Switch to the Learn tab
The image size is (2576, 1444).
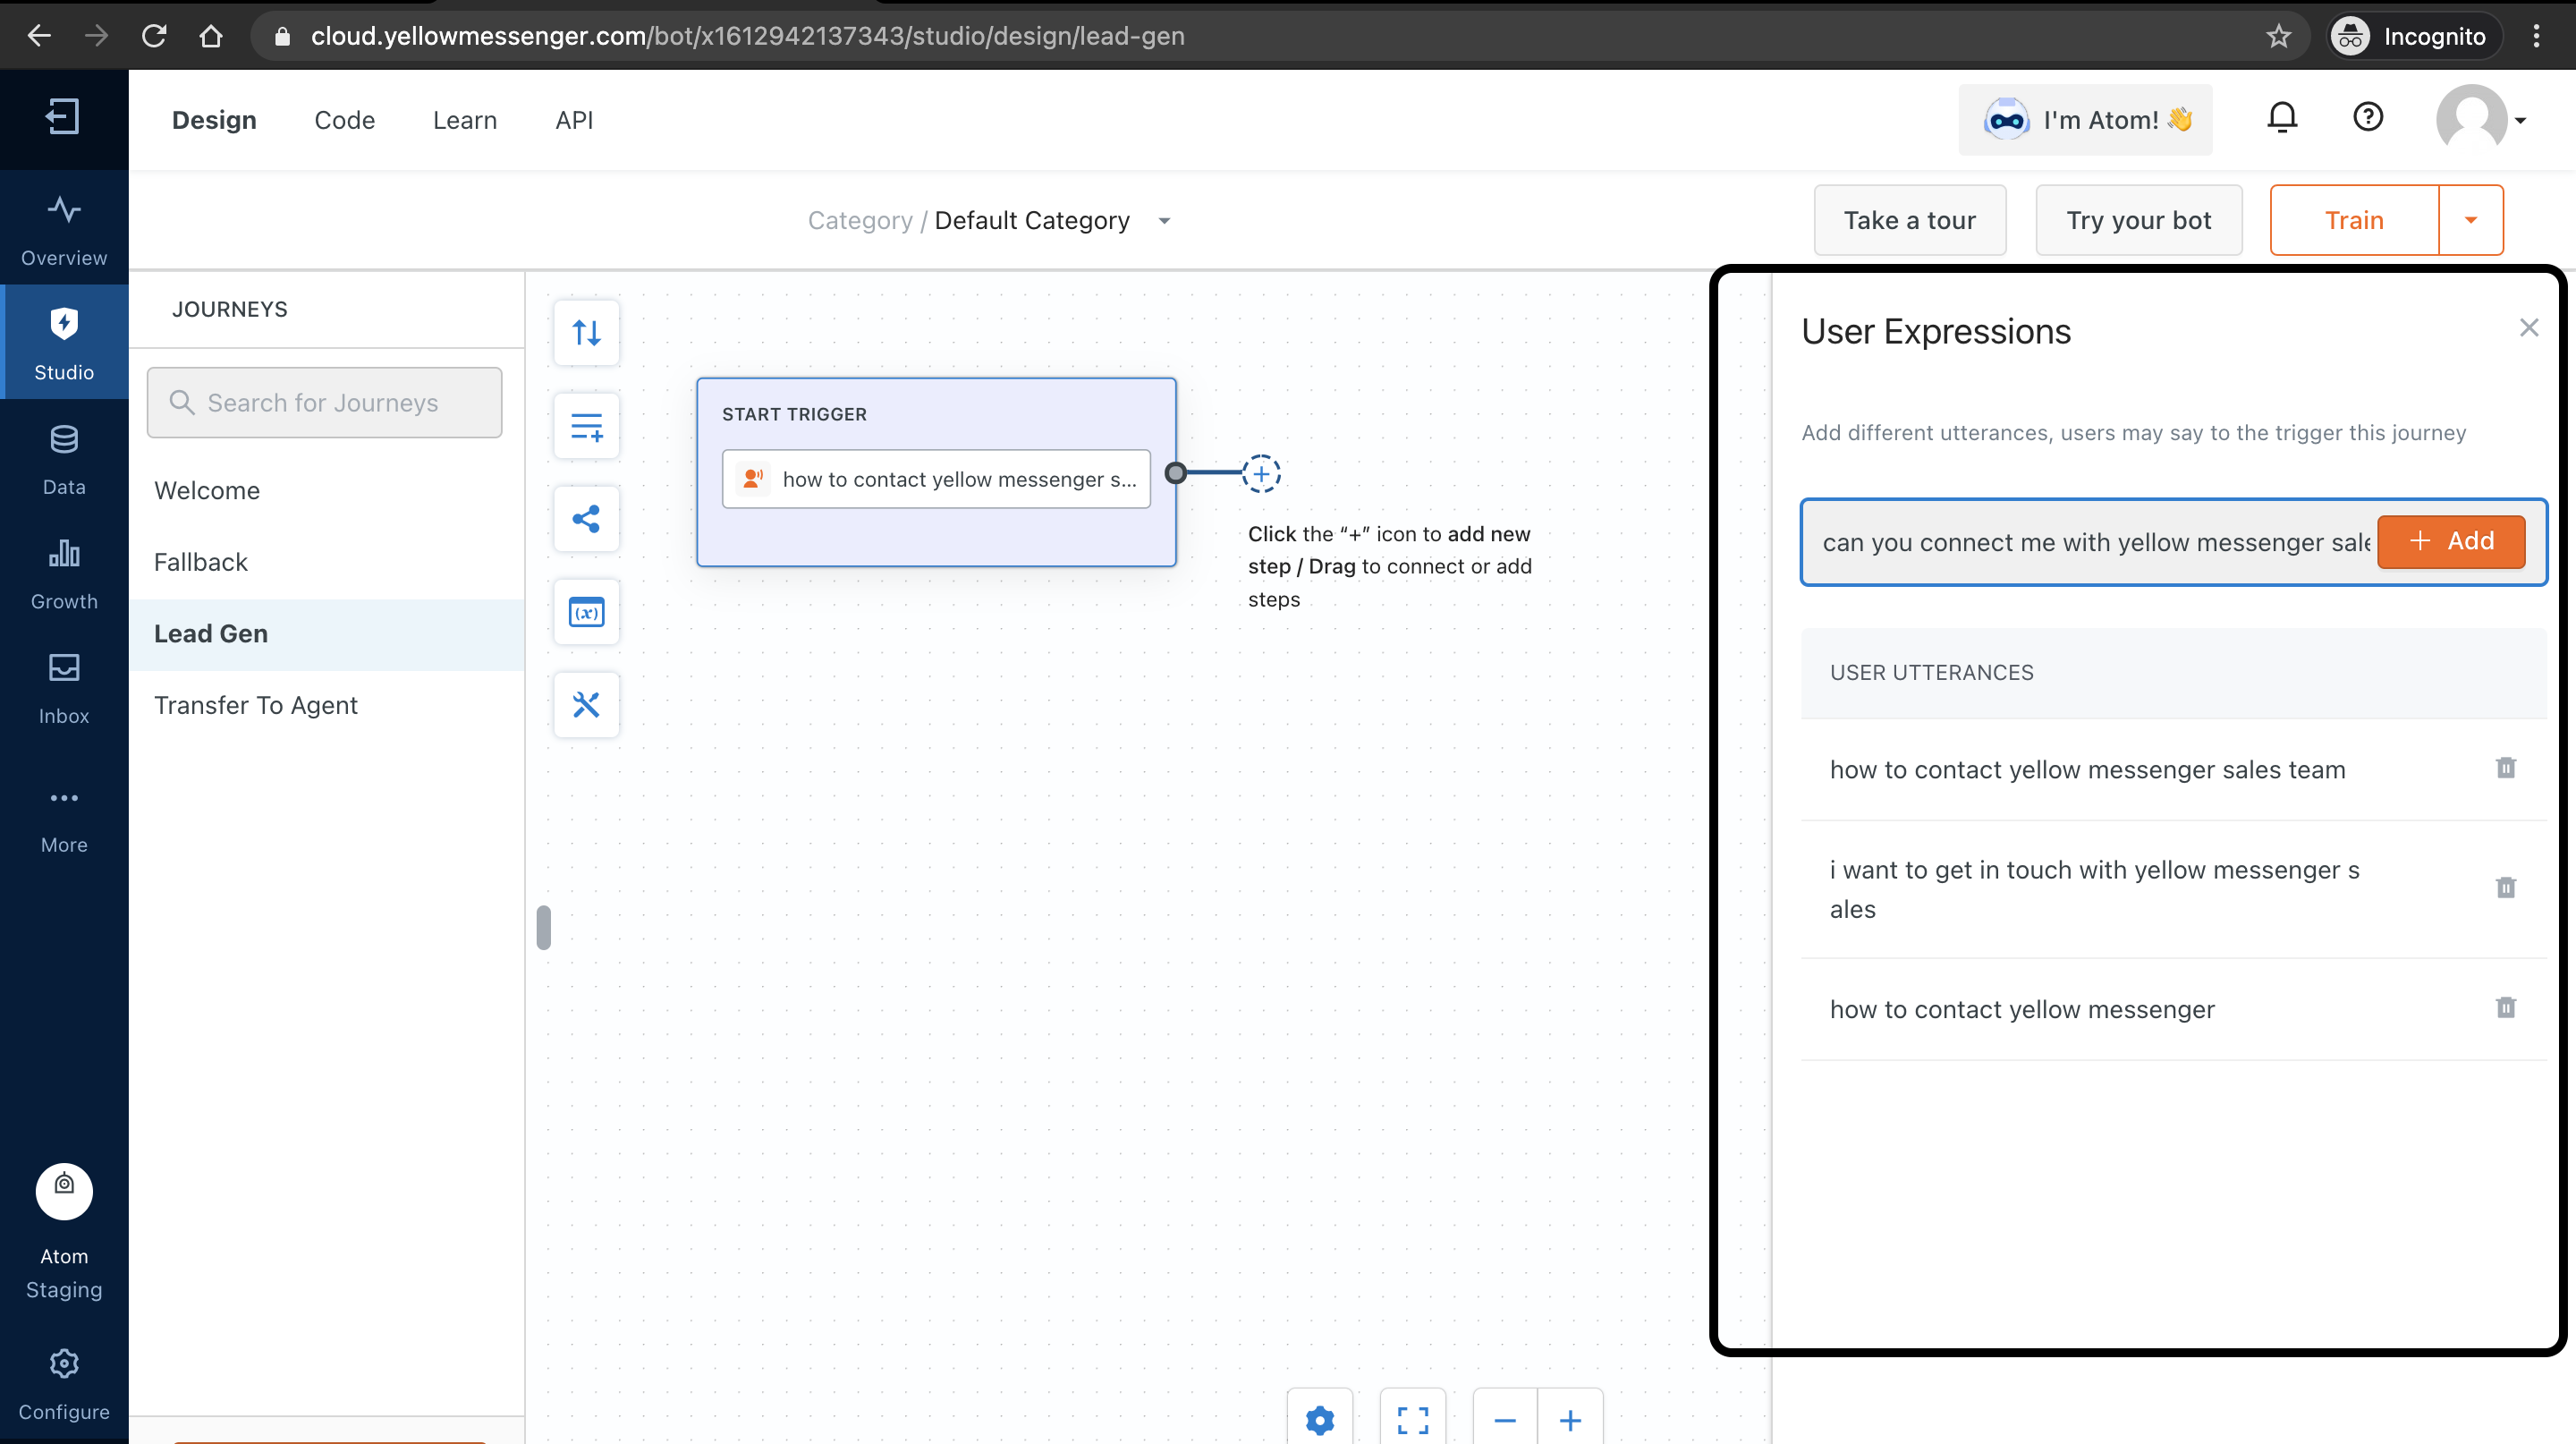click(465, 120)
